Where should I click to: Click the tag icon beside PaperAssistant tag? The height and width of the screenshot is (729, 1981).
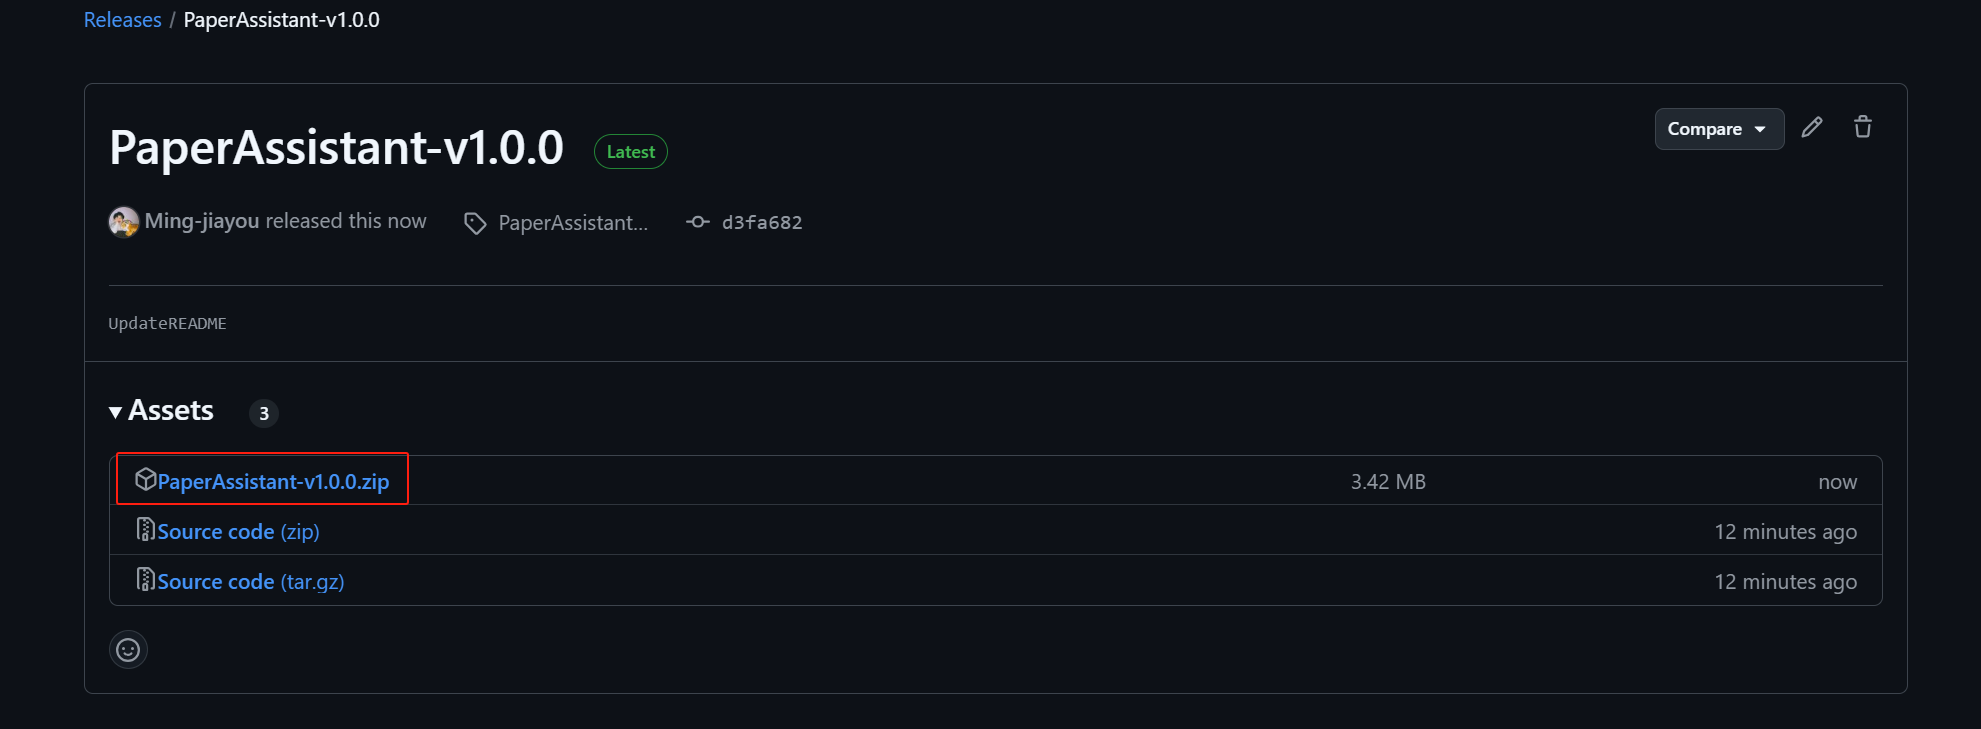(474, 222)
